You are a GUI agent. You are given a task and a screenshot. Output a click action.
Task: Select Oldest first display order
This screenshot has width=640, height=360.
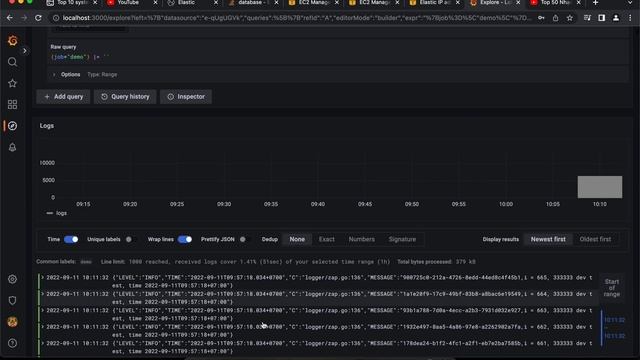[596, 240]
